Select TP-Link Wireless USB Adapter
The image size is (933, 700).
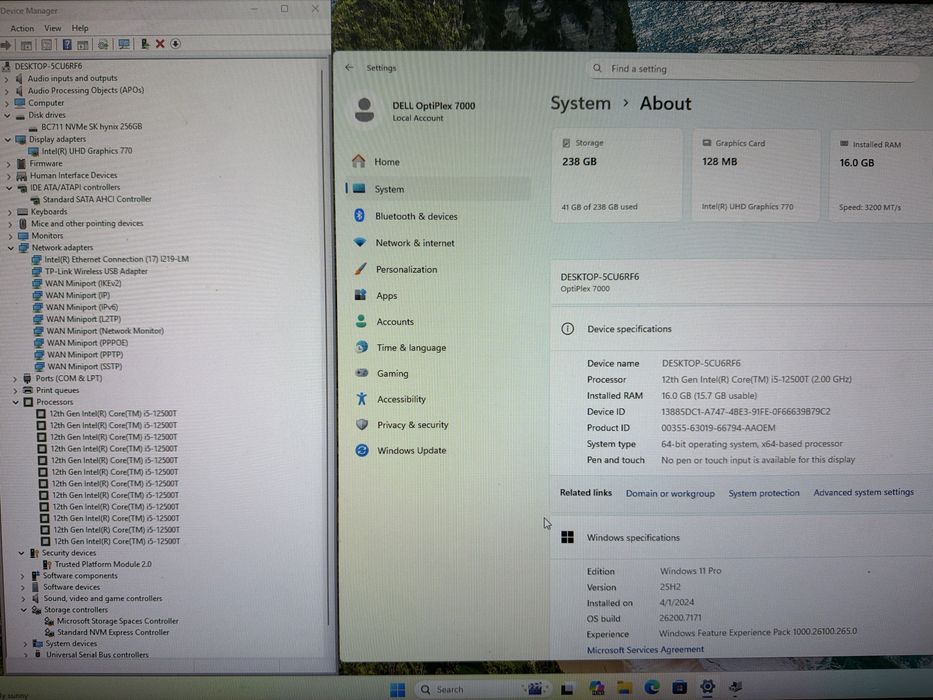[96, 271]
